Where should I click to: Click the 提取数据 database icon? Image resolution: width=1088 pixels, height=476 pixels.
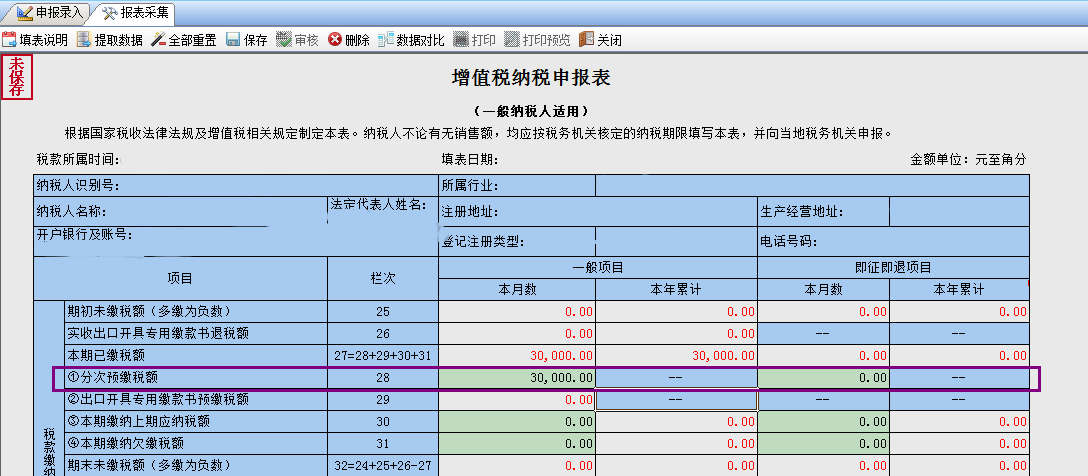(84, 40)
